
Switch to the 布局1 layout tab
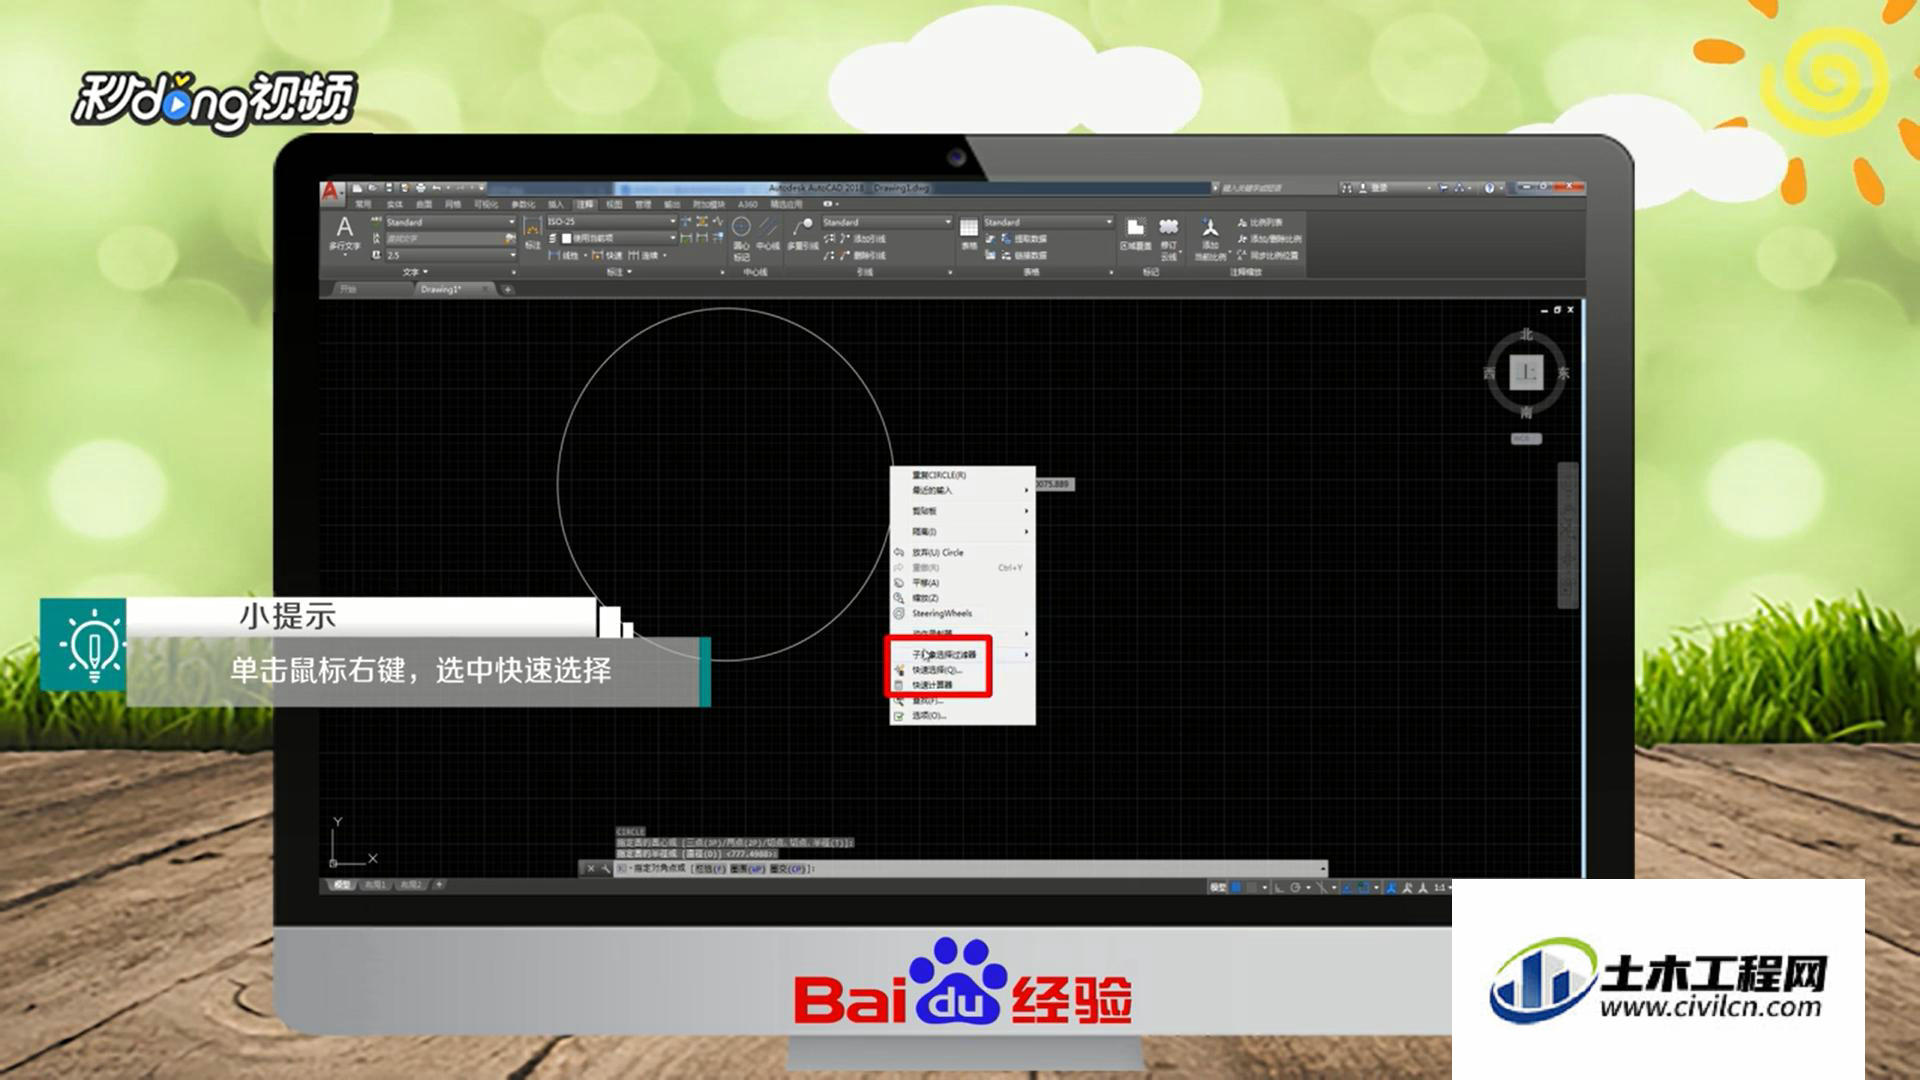(374, 885)
